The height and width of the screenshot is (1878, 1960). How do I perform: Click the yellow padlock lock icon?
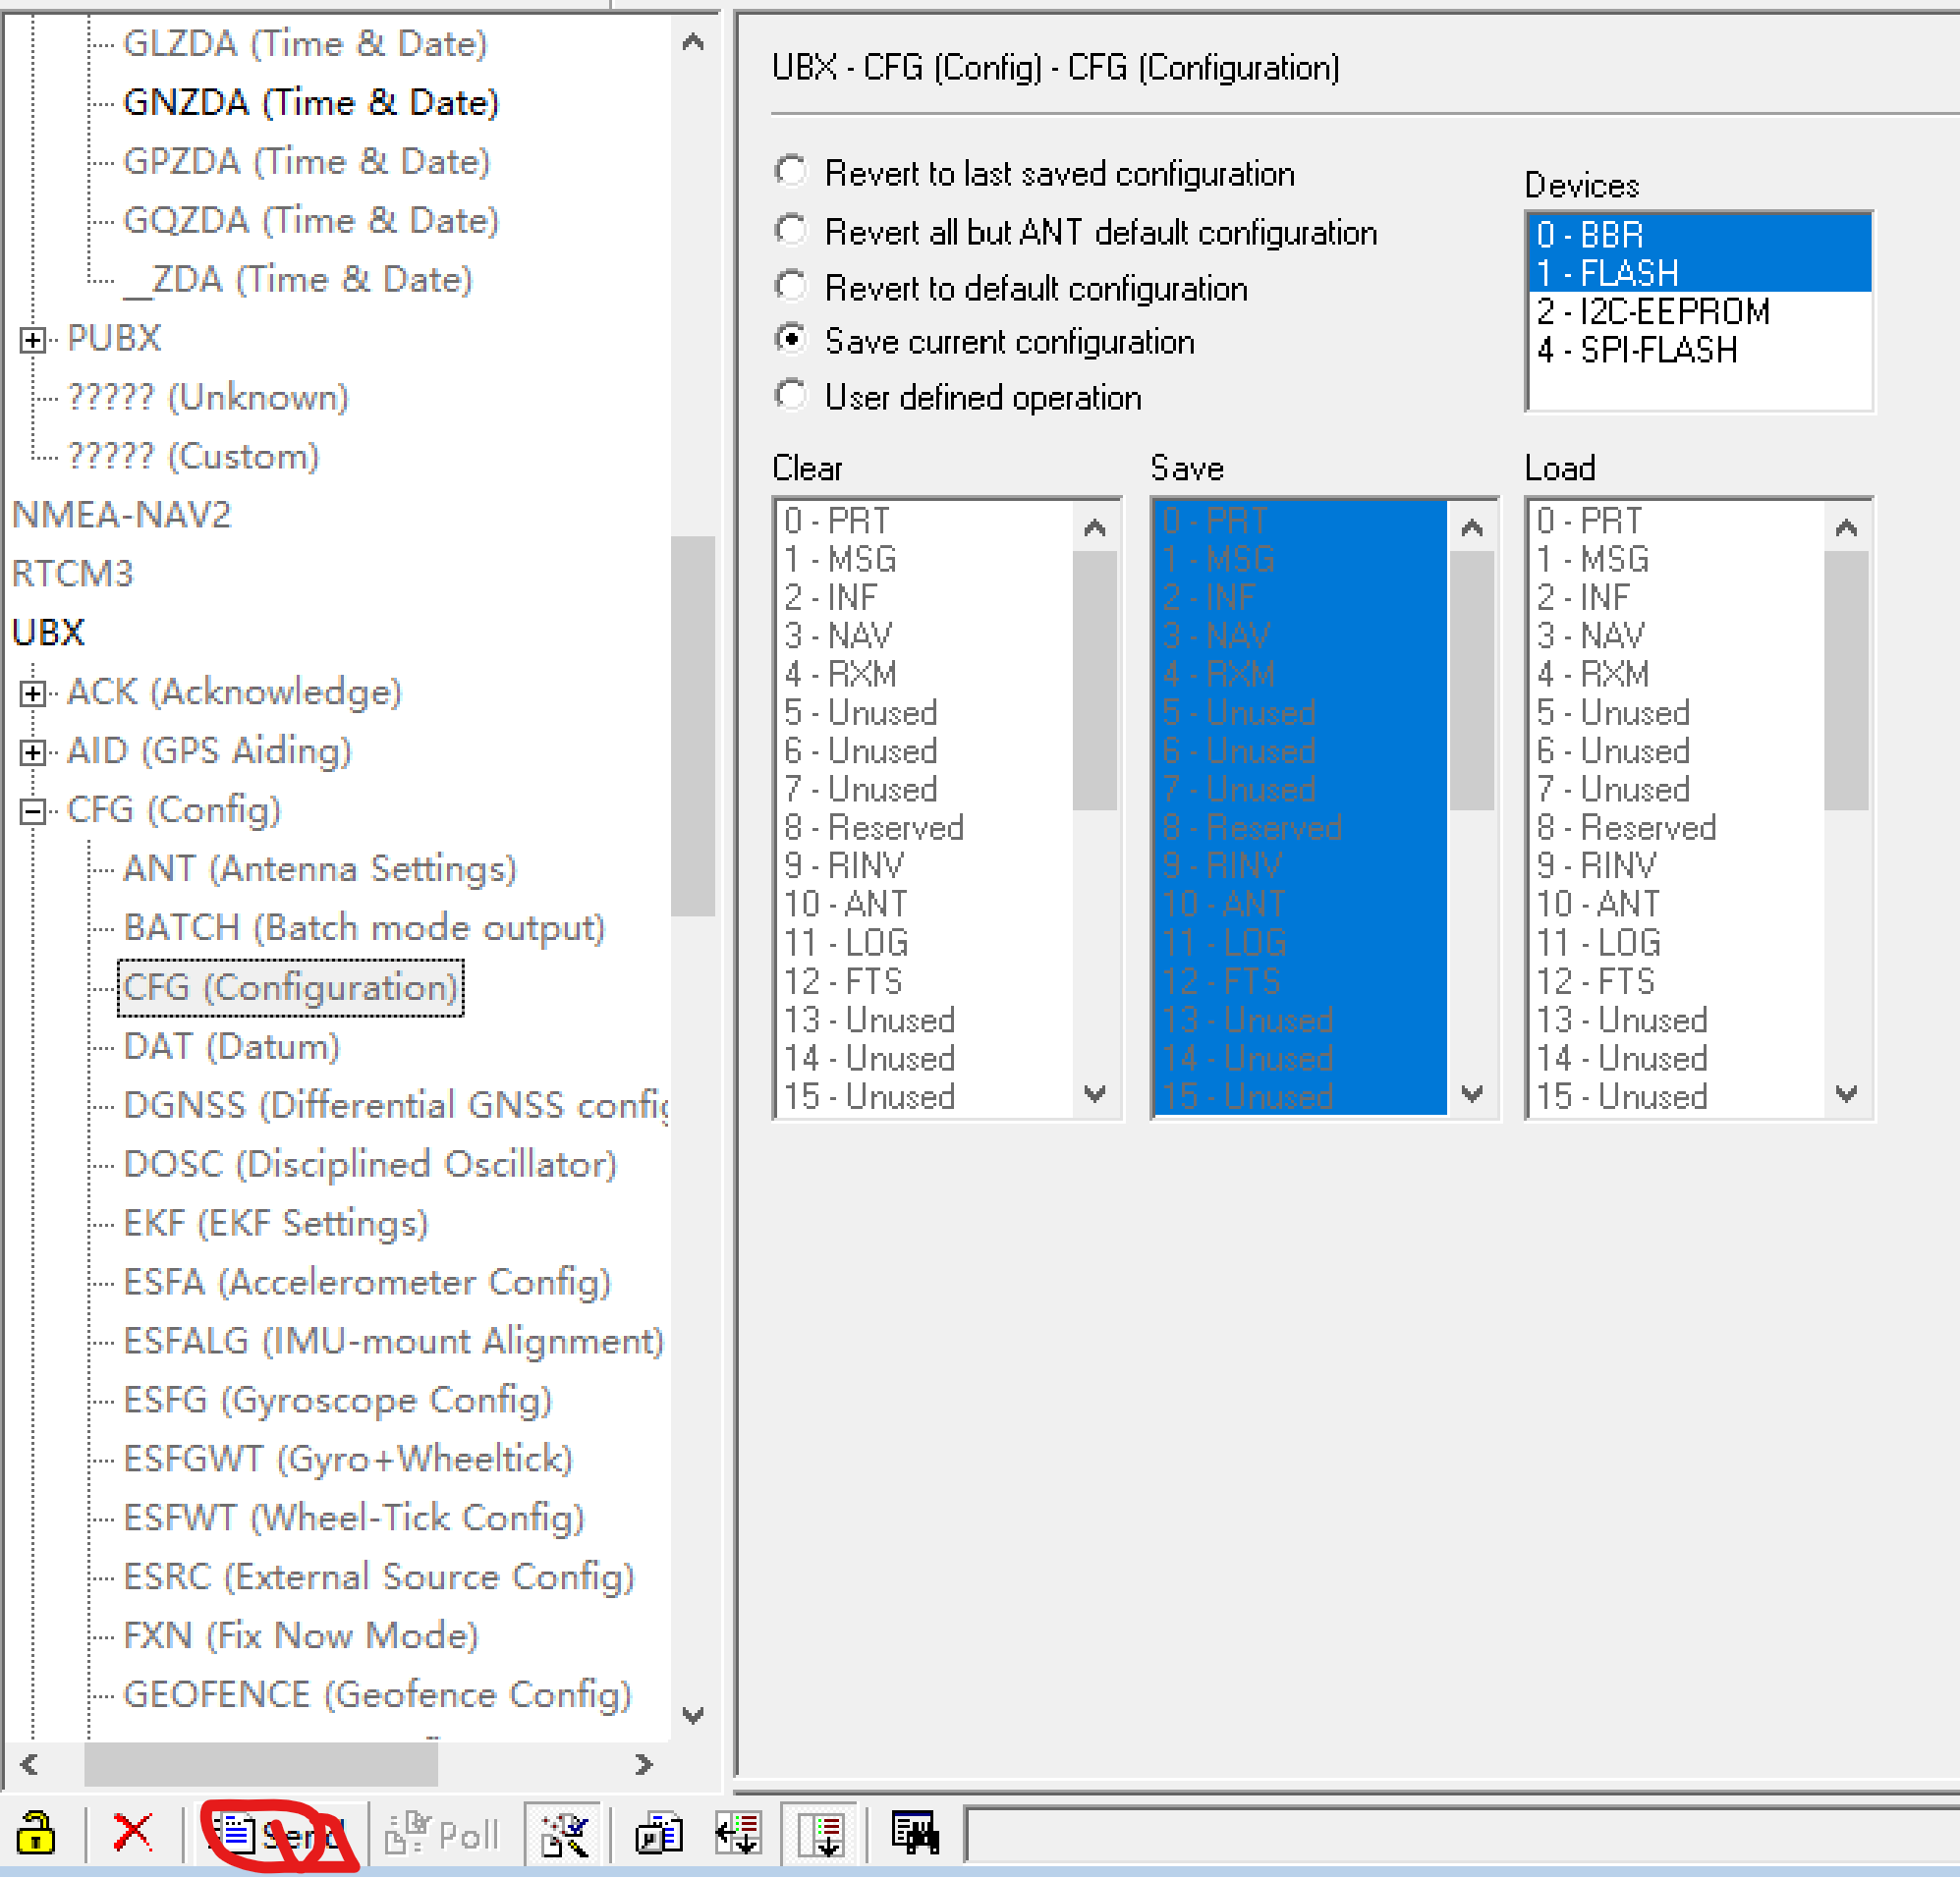(x=36, y=1833)
